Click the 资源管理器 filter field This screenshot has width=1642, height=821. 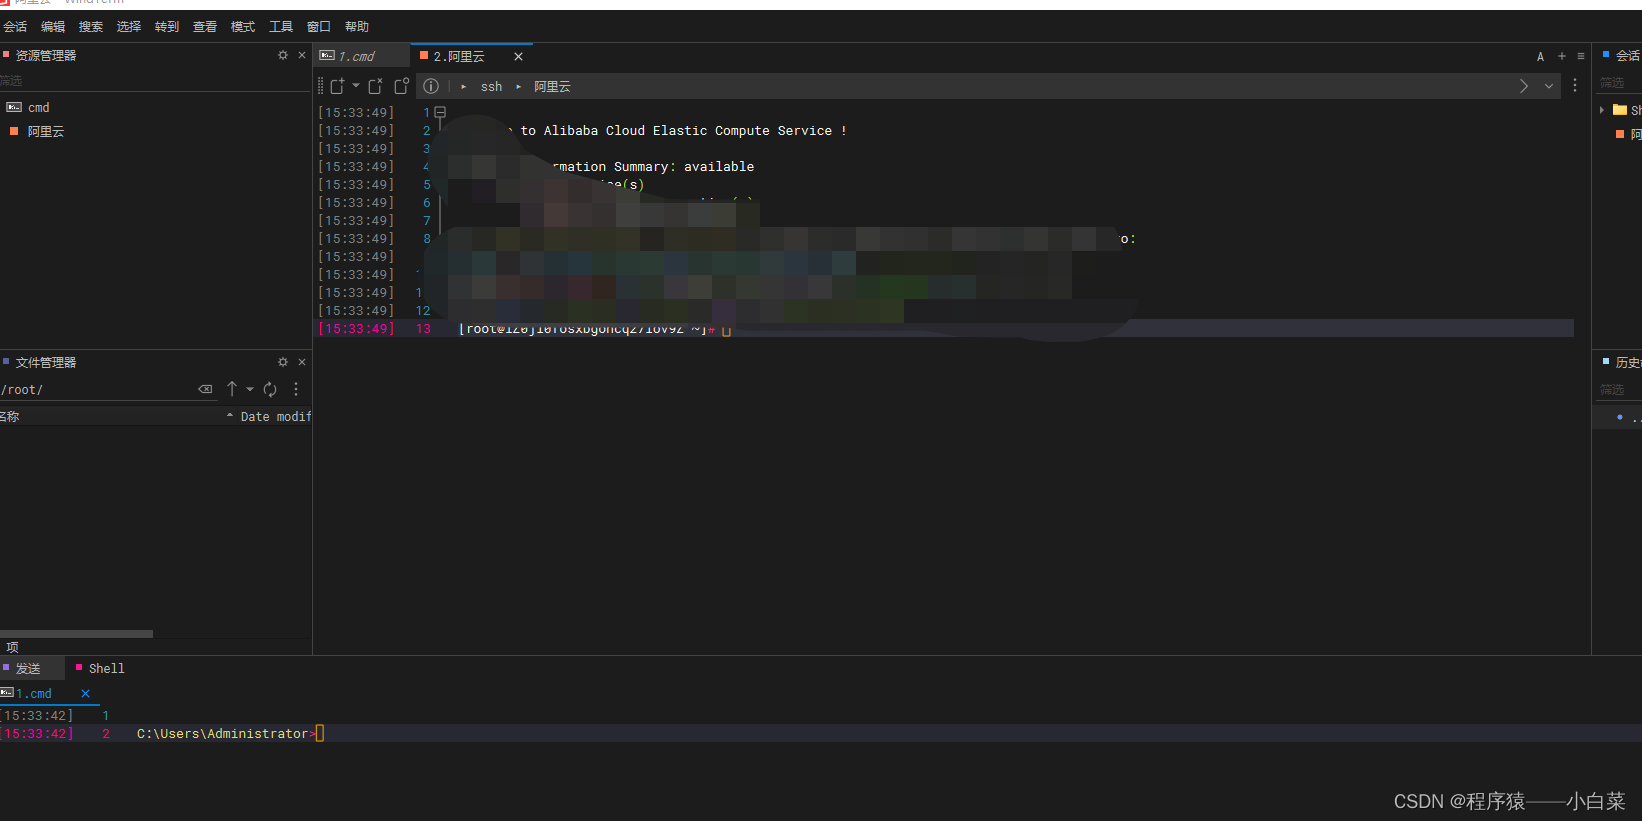coord(155,81)
